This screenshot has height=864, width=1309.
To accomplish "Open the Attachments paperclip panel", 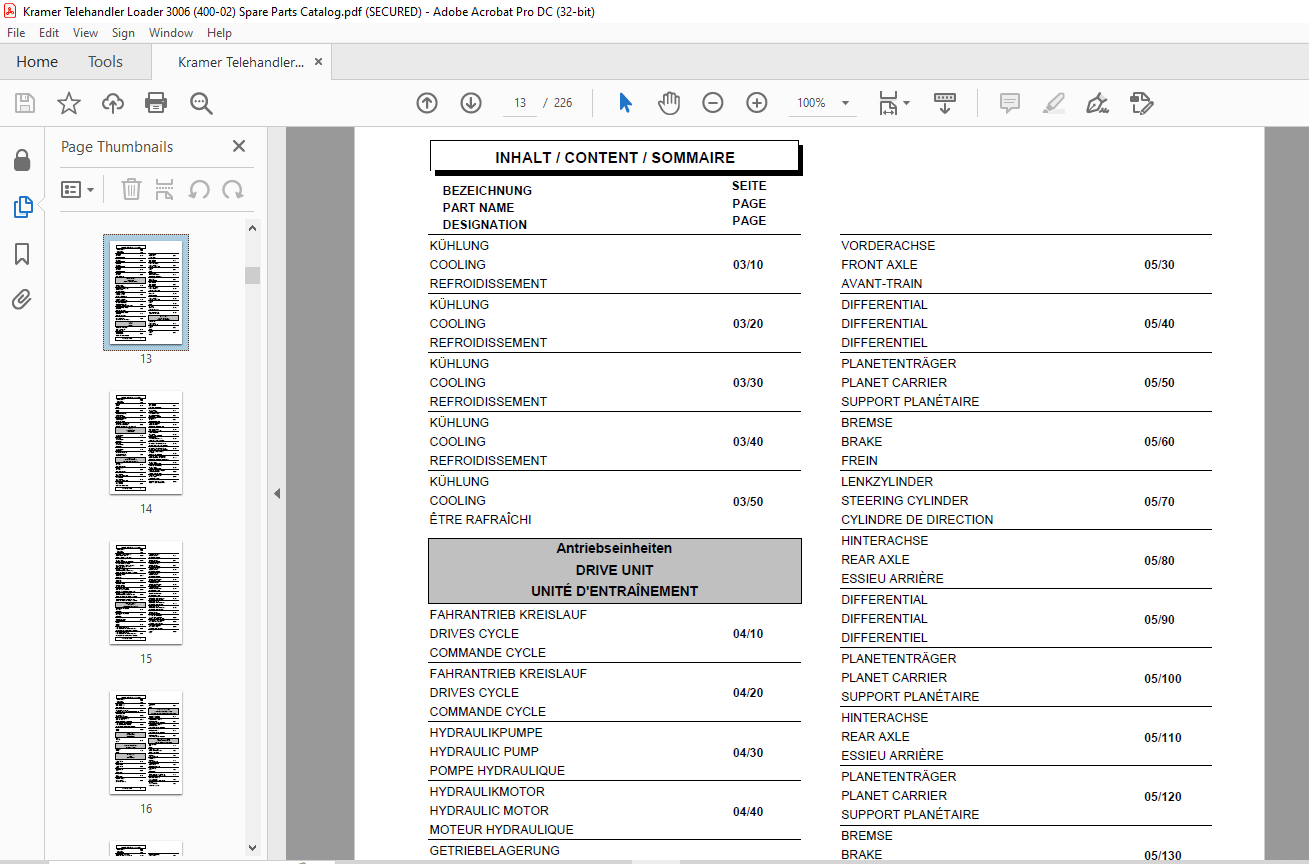I will [22, 300].
